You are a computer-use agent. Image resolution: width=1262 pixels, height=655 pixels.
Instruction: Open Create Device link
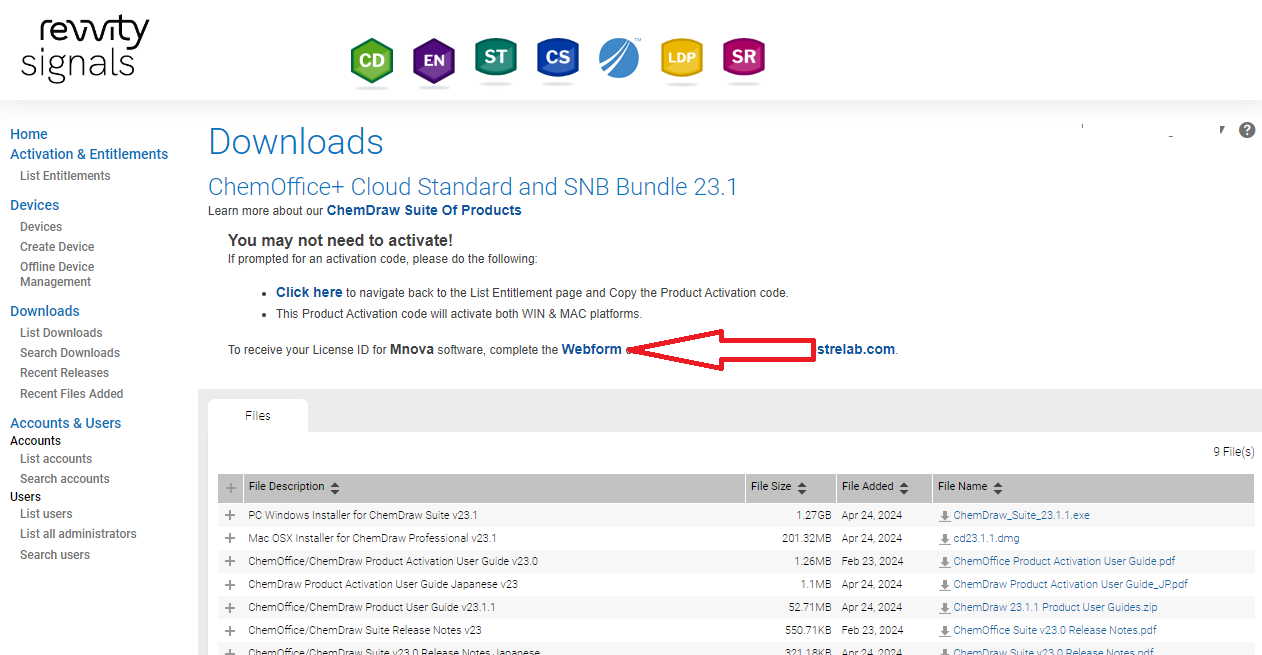(57, 247)
